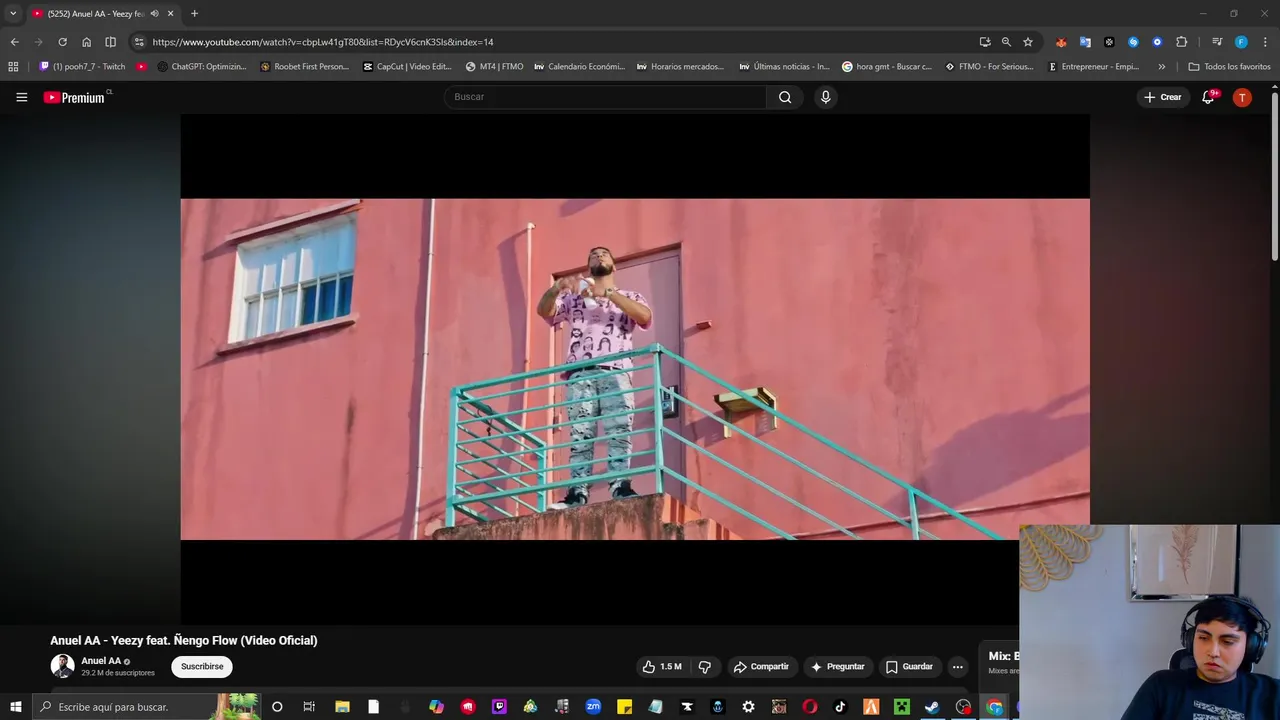This screenshot has width=1280, height=720.
Task: Open browser profile avatar
Action: (x=1241, y=42)
